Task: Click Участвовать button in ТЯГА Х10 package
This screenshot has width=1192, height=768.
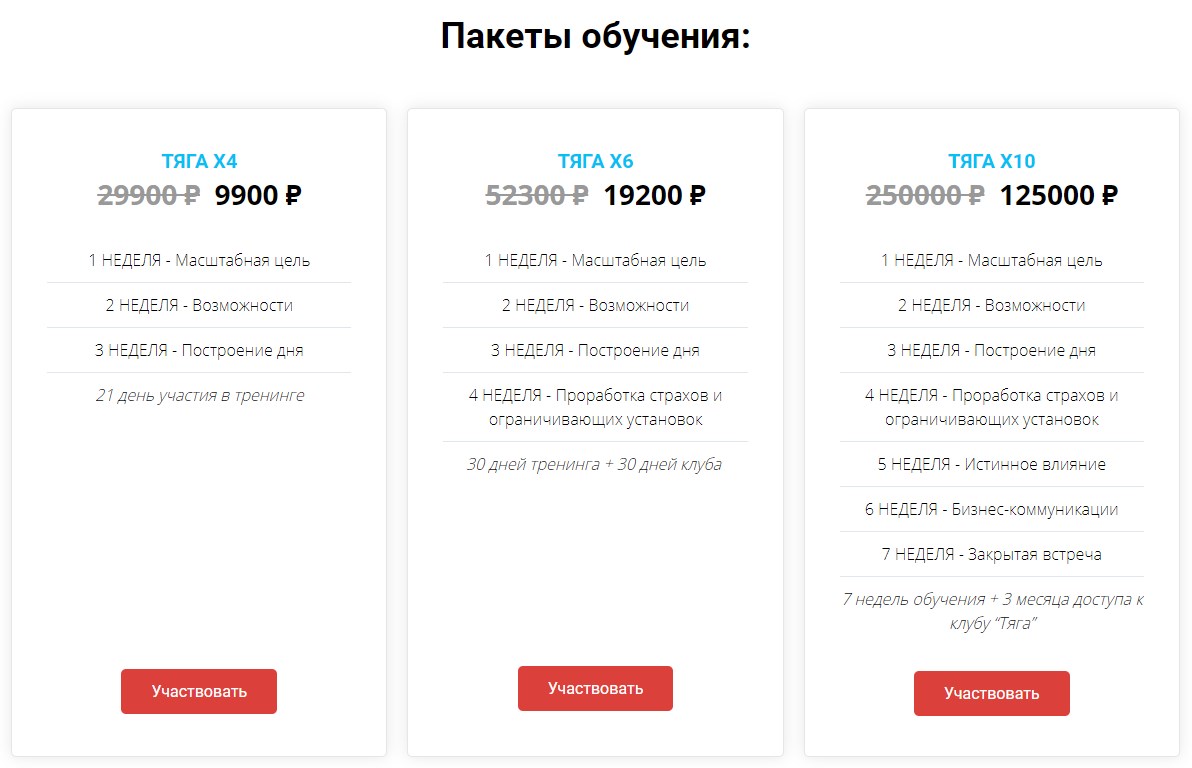Action: [991, 693]
